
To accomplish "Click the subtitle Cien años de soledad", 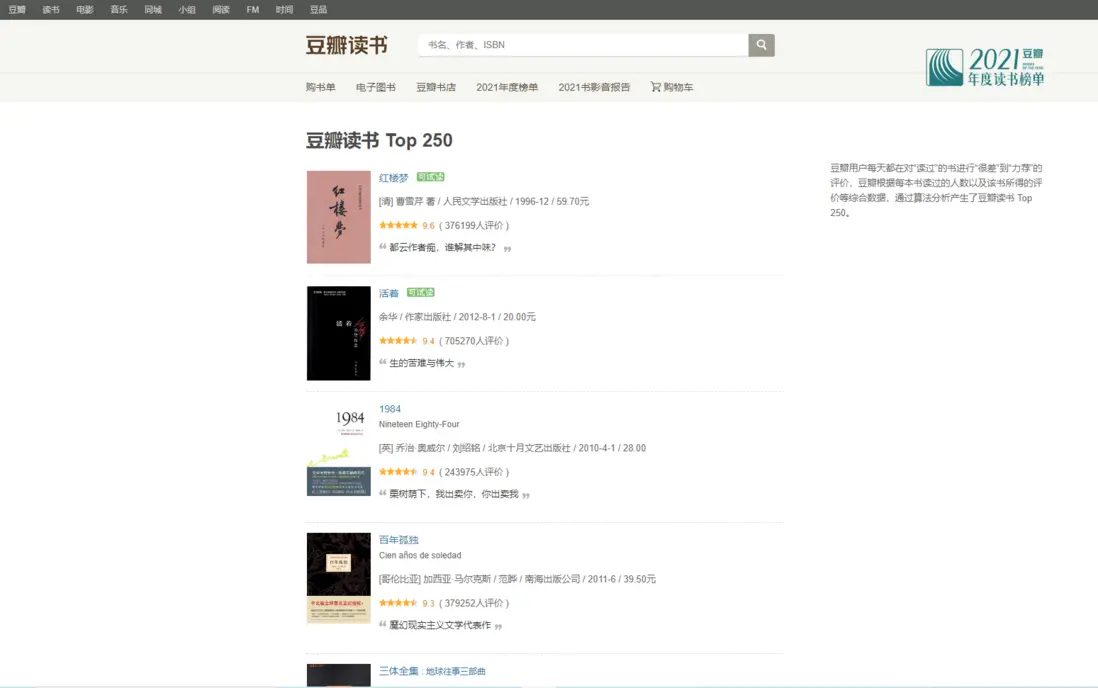I will 420,556.
